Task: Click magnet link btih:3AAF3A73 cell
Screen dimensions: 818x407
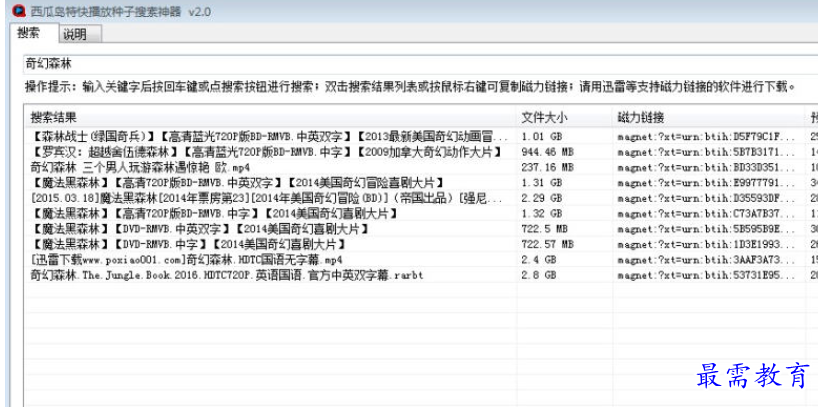Action: point(707,260)
